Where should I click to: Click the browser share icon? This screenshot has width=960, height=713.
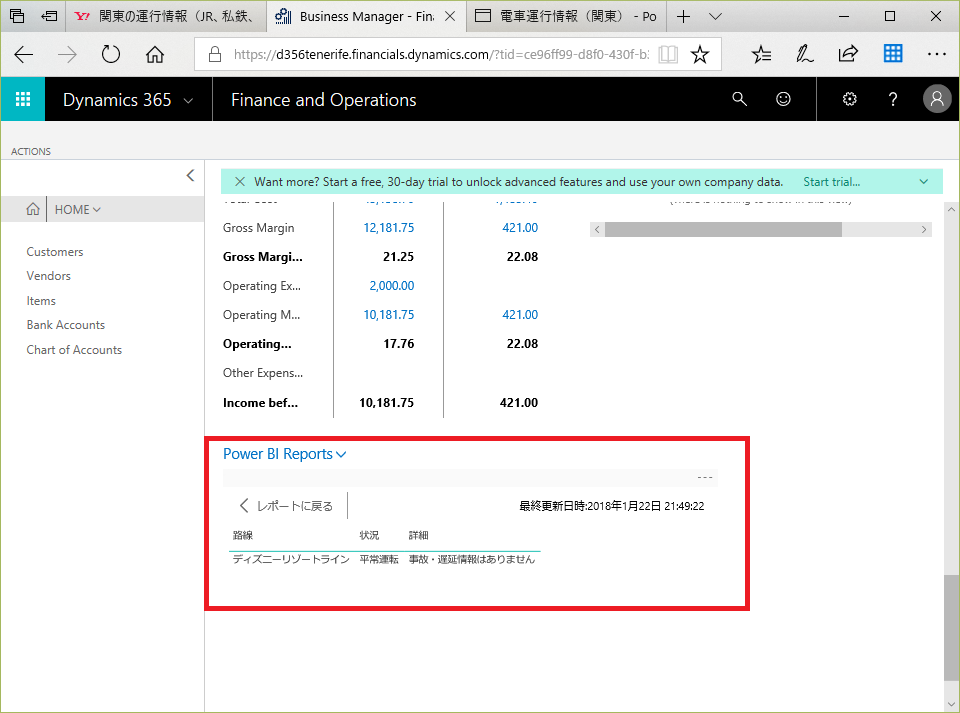848,54
